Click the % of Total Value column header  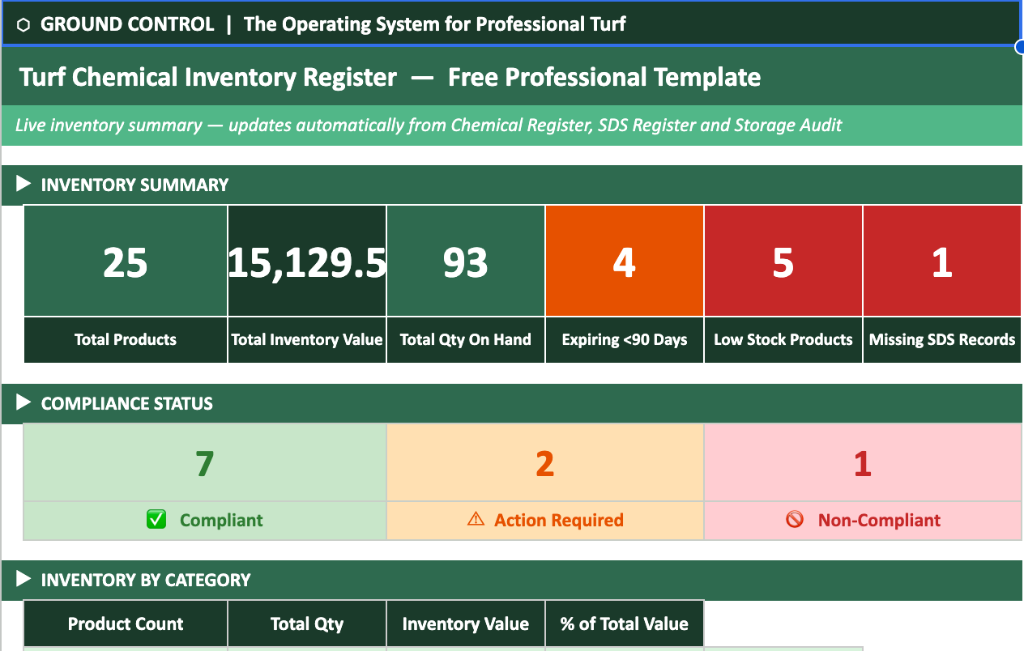pos(624,624)
